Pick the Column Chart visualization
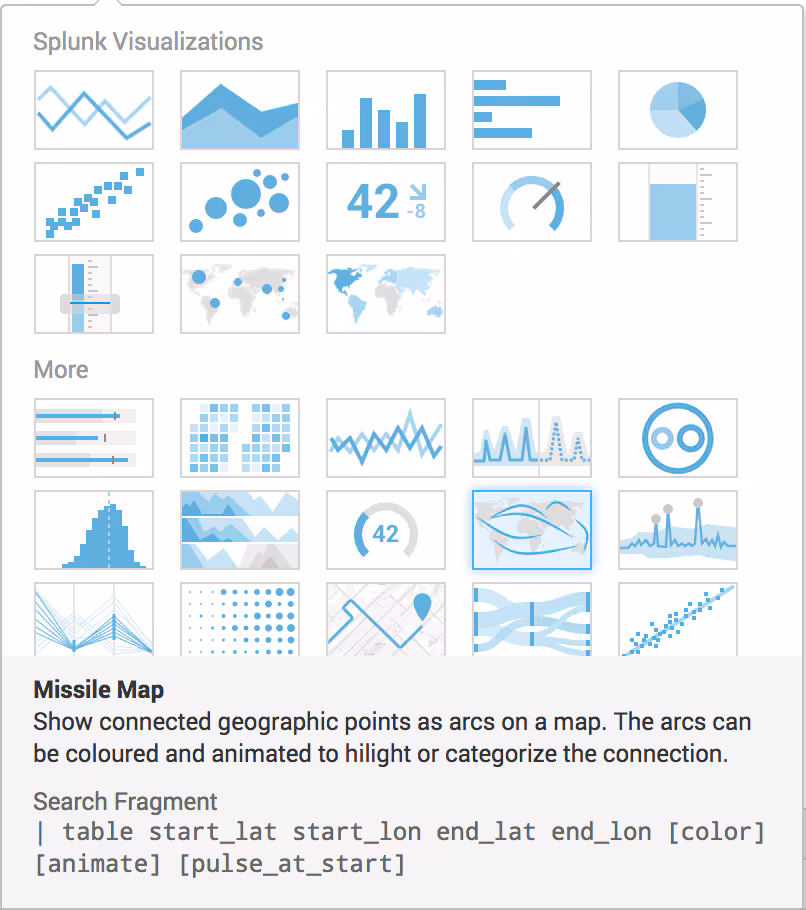The width and height of the screenshot is (806, 910). (386, 110)
